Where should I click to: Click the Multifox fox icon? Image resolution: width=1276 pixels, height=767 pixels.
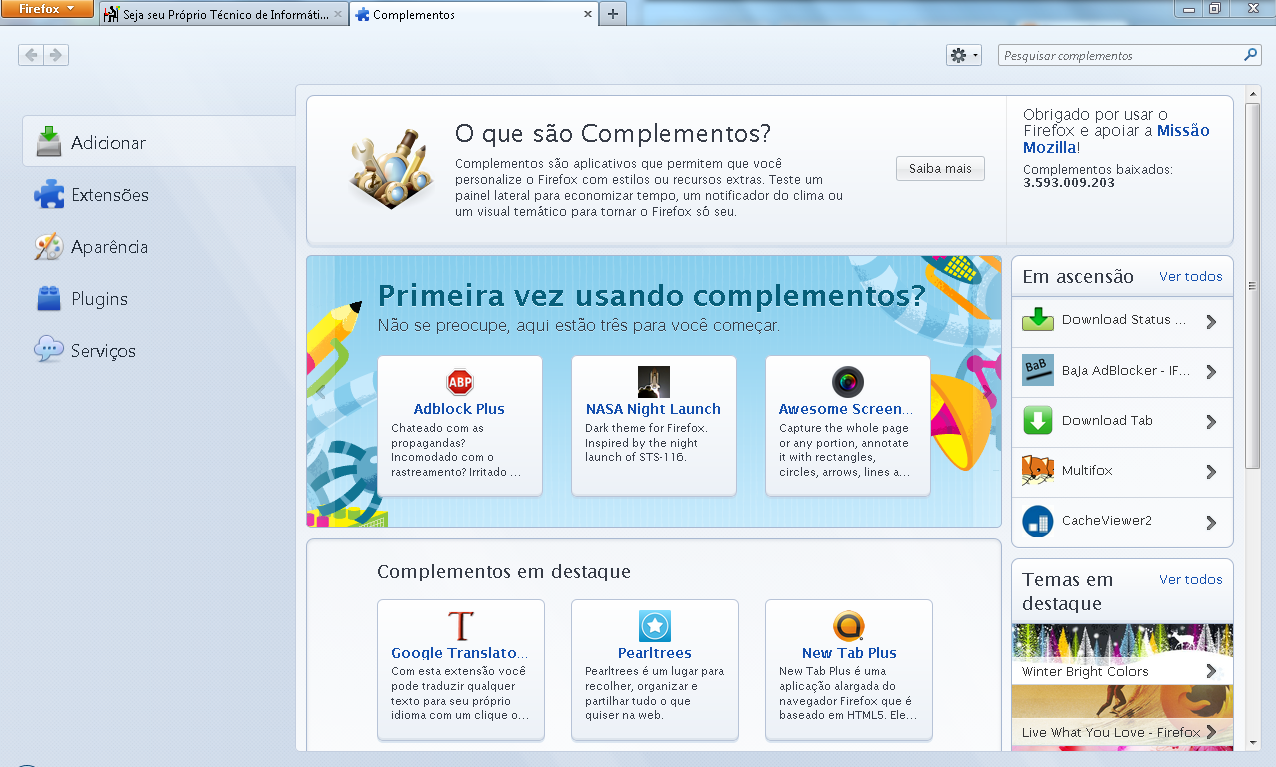point(1038,470)
